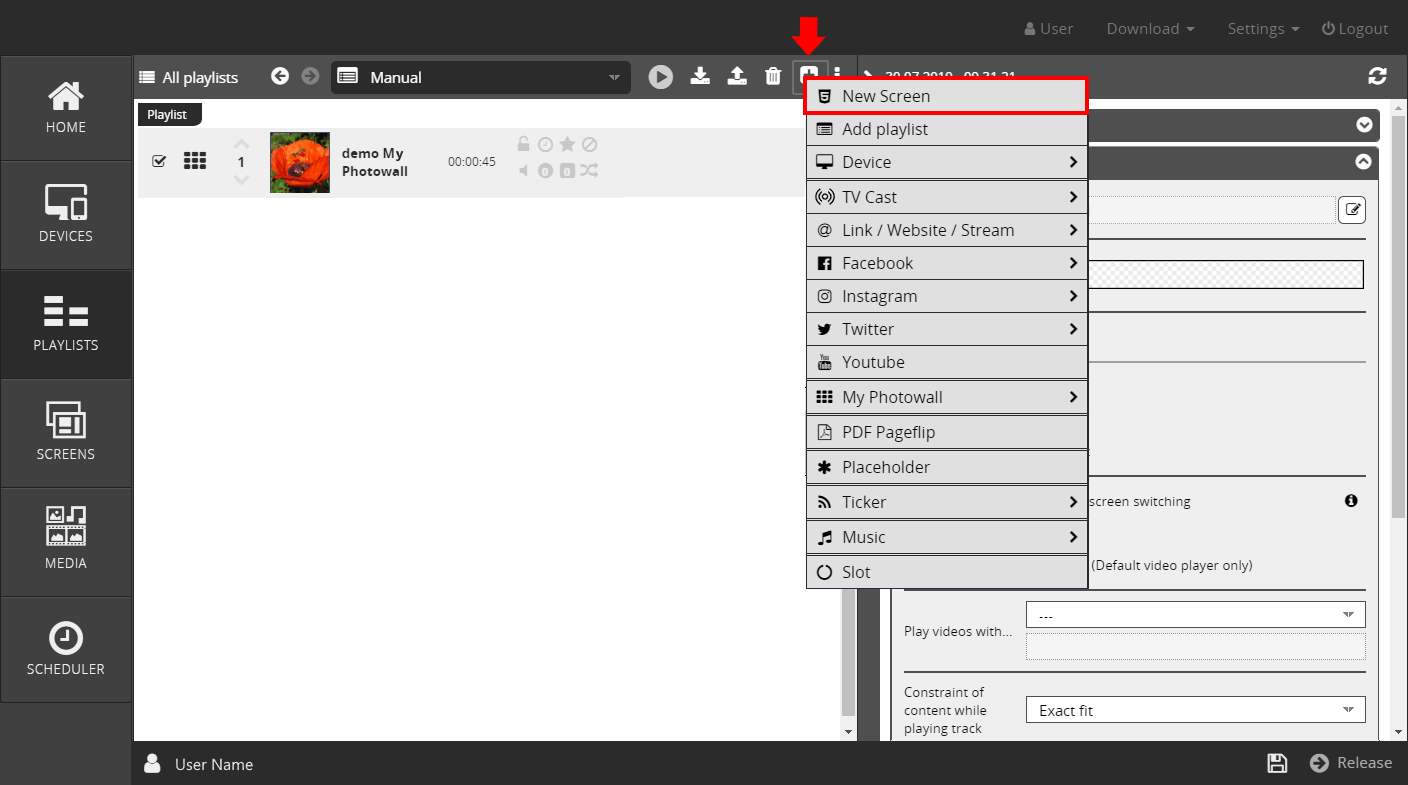Open the three-dot more options menu

coord(837,76)
